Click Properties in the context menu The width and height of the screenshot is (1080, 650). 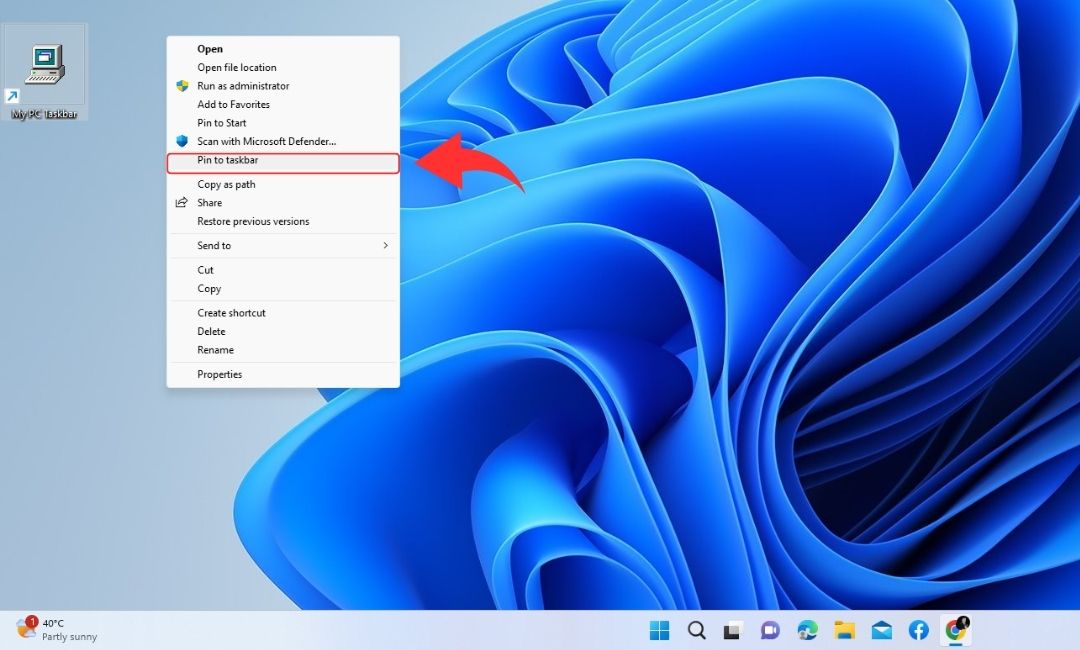[x=220, y=375]
